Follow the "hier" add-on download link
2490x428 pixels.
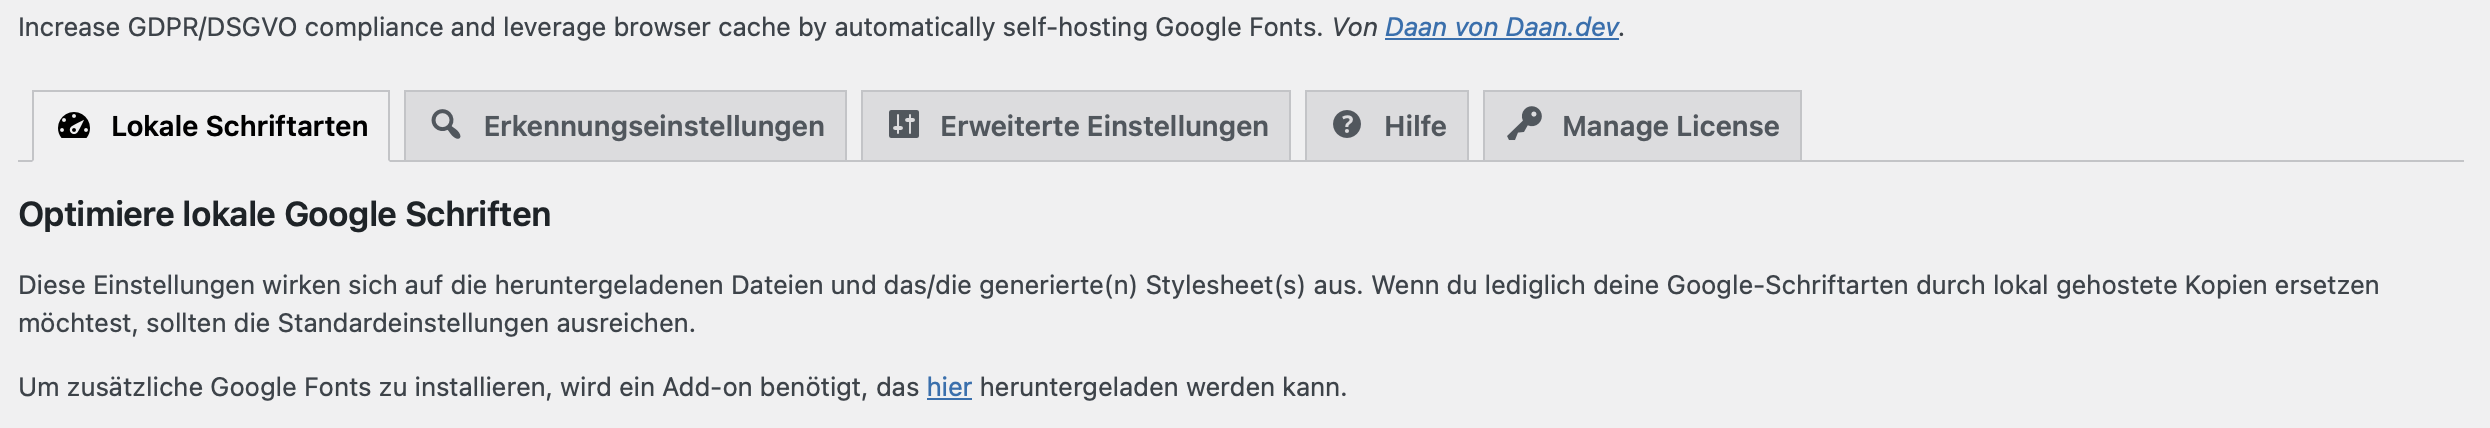[949, 387]
